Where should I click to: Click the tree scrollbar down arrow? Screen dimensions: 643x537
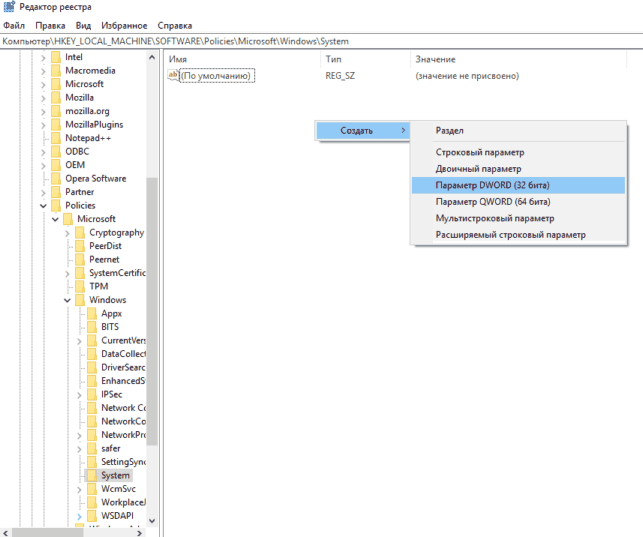coord(152,521)
